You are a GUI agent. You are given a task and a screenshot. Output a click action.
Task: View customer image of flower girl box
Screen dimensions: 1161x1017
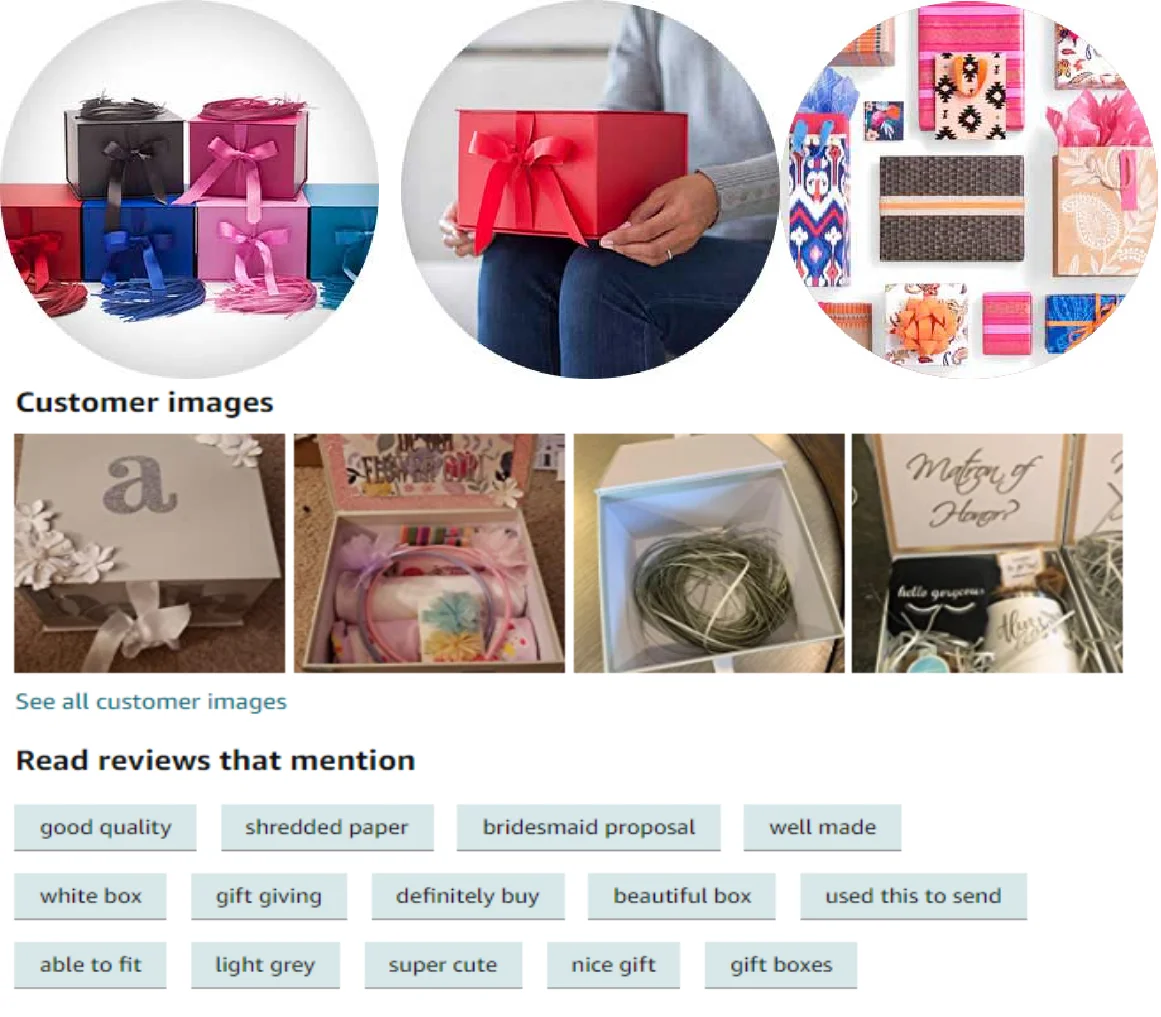tap(429, 553)
